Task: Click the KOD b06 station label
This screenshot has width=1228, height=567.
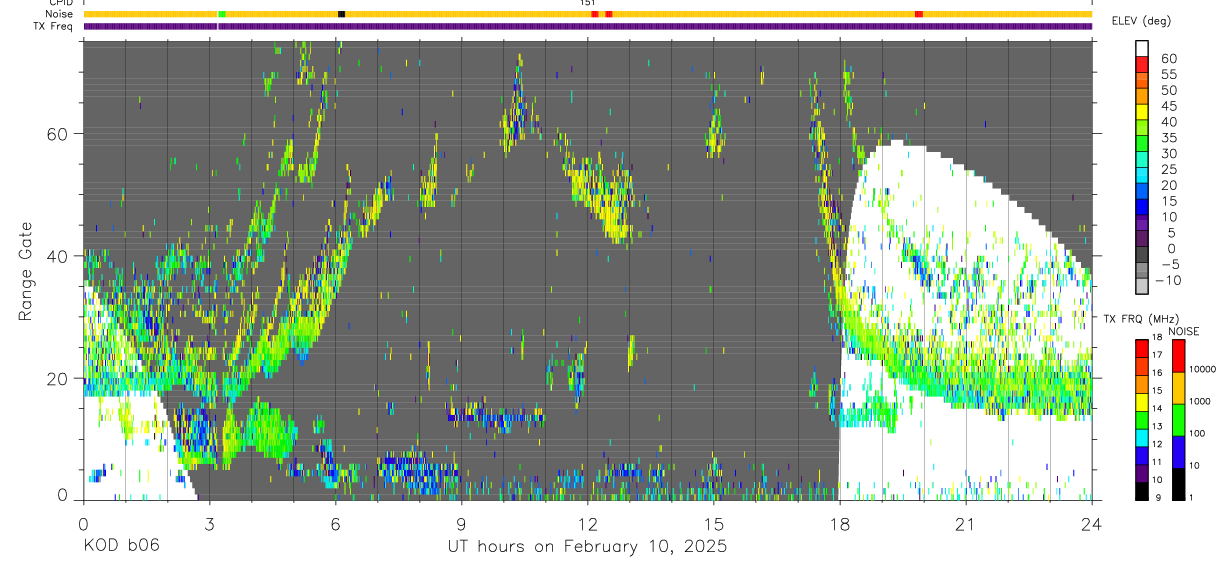Action: point(120,546)
